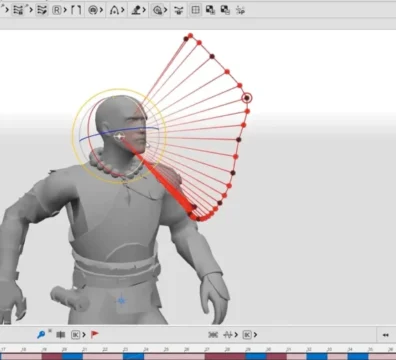Click the blue locator cross at character's waist
396x360 pixels.
click(x=121, y=301)
